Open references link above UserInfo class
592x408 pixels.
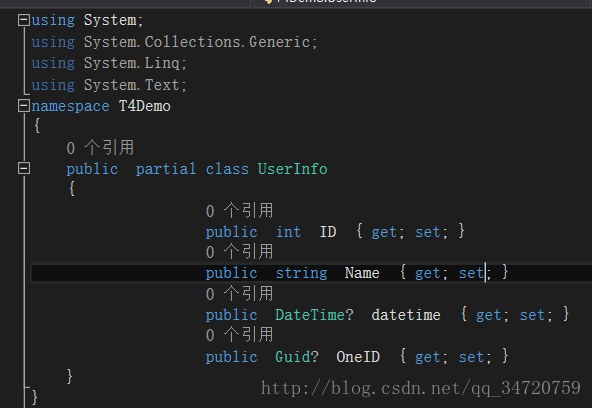pos(100,148)
